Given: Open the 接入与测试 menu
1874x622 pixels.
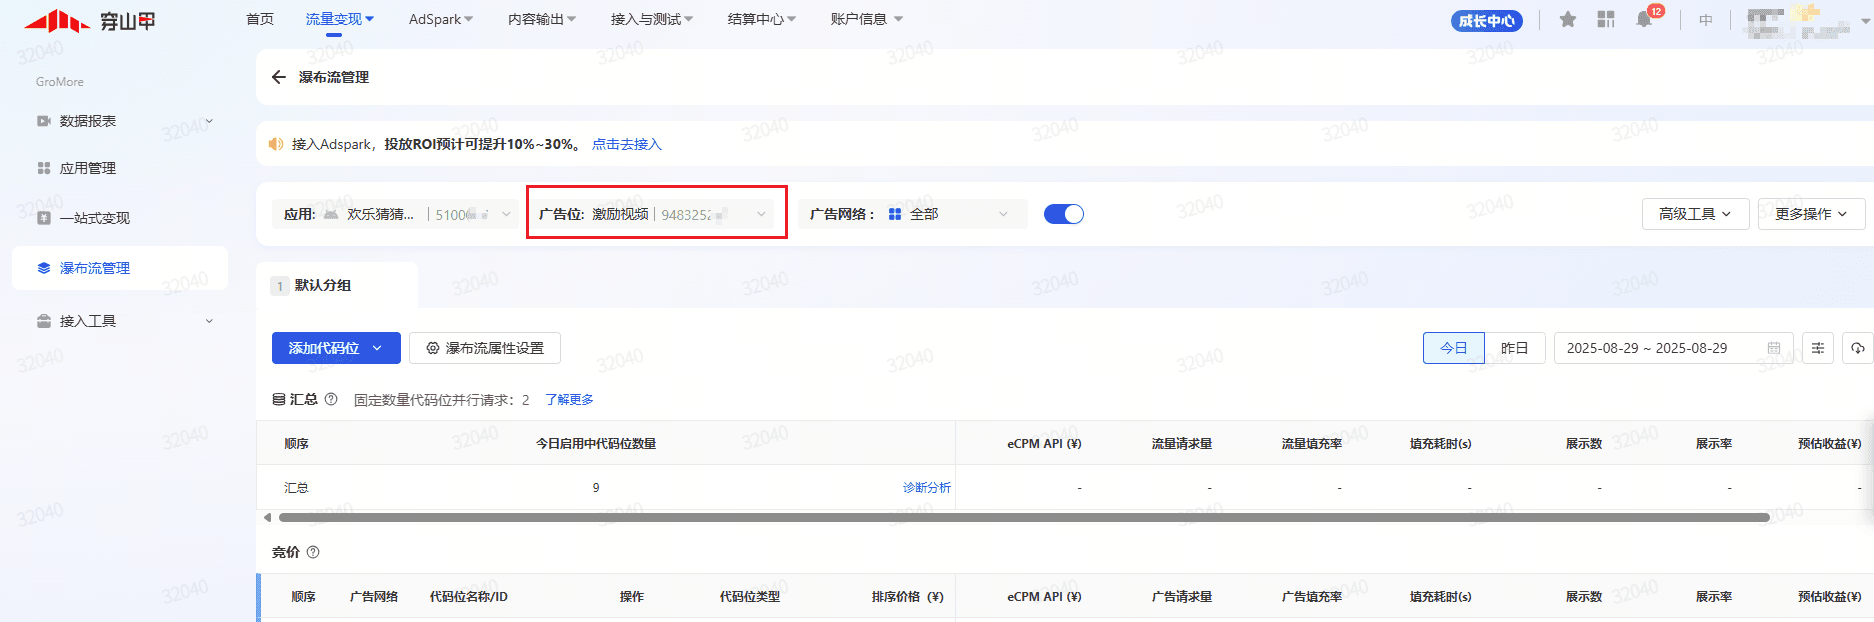Looking at the screenshot, I should pos(652,19).
